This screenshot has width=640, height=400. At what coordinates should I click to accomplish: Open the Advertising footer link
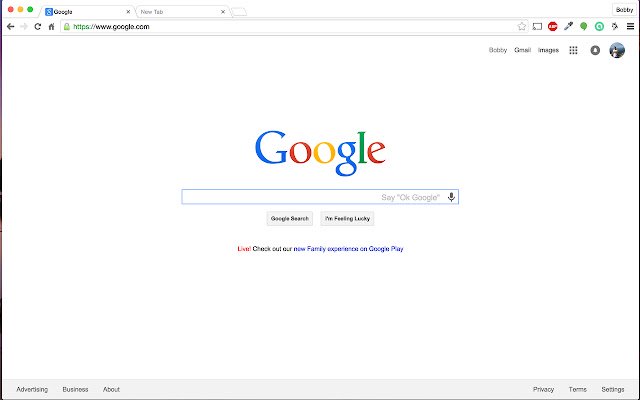click(x=32, y=389)
